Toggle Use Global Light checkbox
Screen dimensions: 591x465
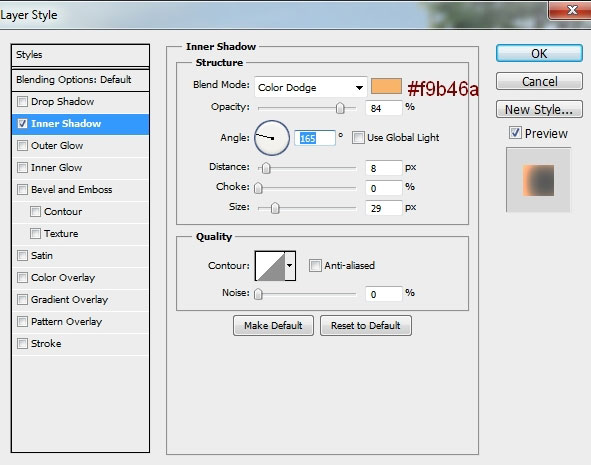(358, 138)
